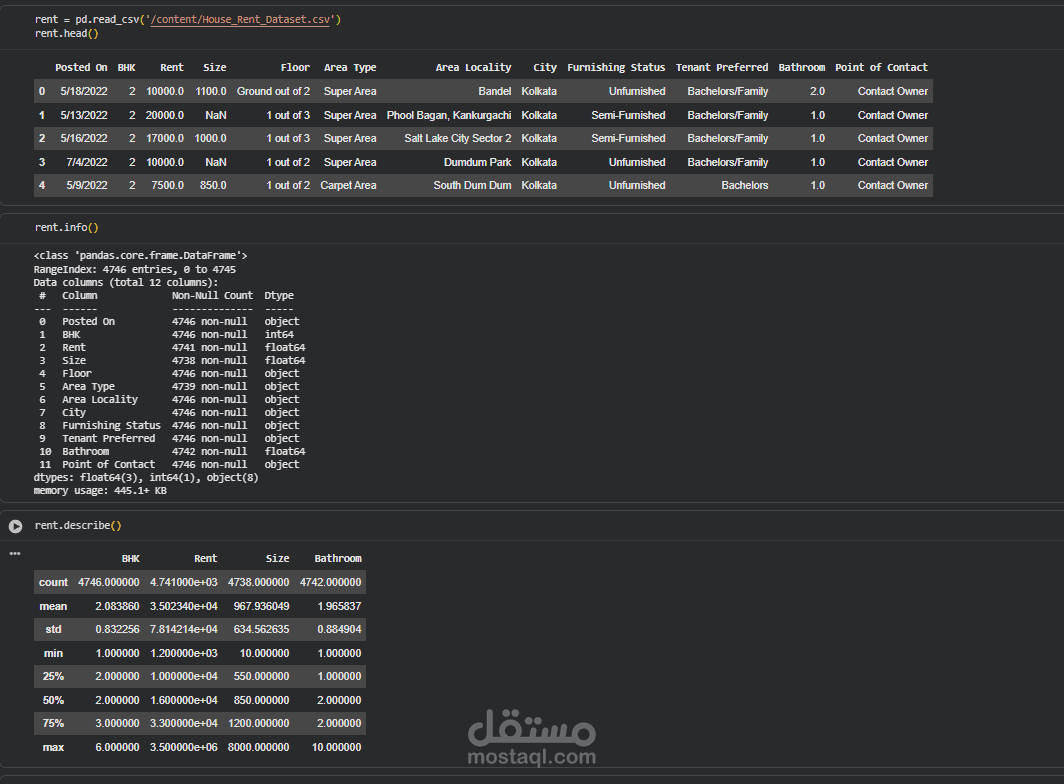The width and height of the screenshot is (1064, 784).
Task: Click the 'Bandel' locality cell
Action: (x=495, y=91)
